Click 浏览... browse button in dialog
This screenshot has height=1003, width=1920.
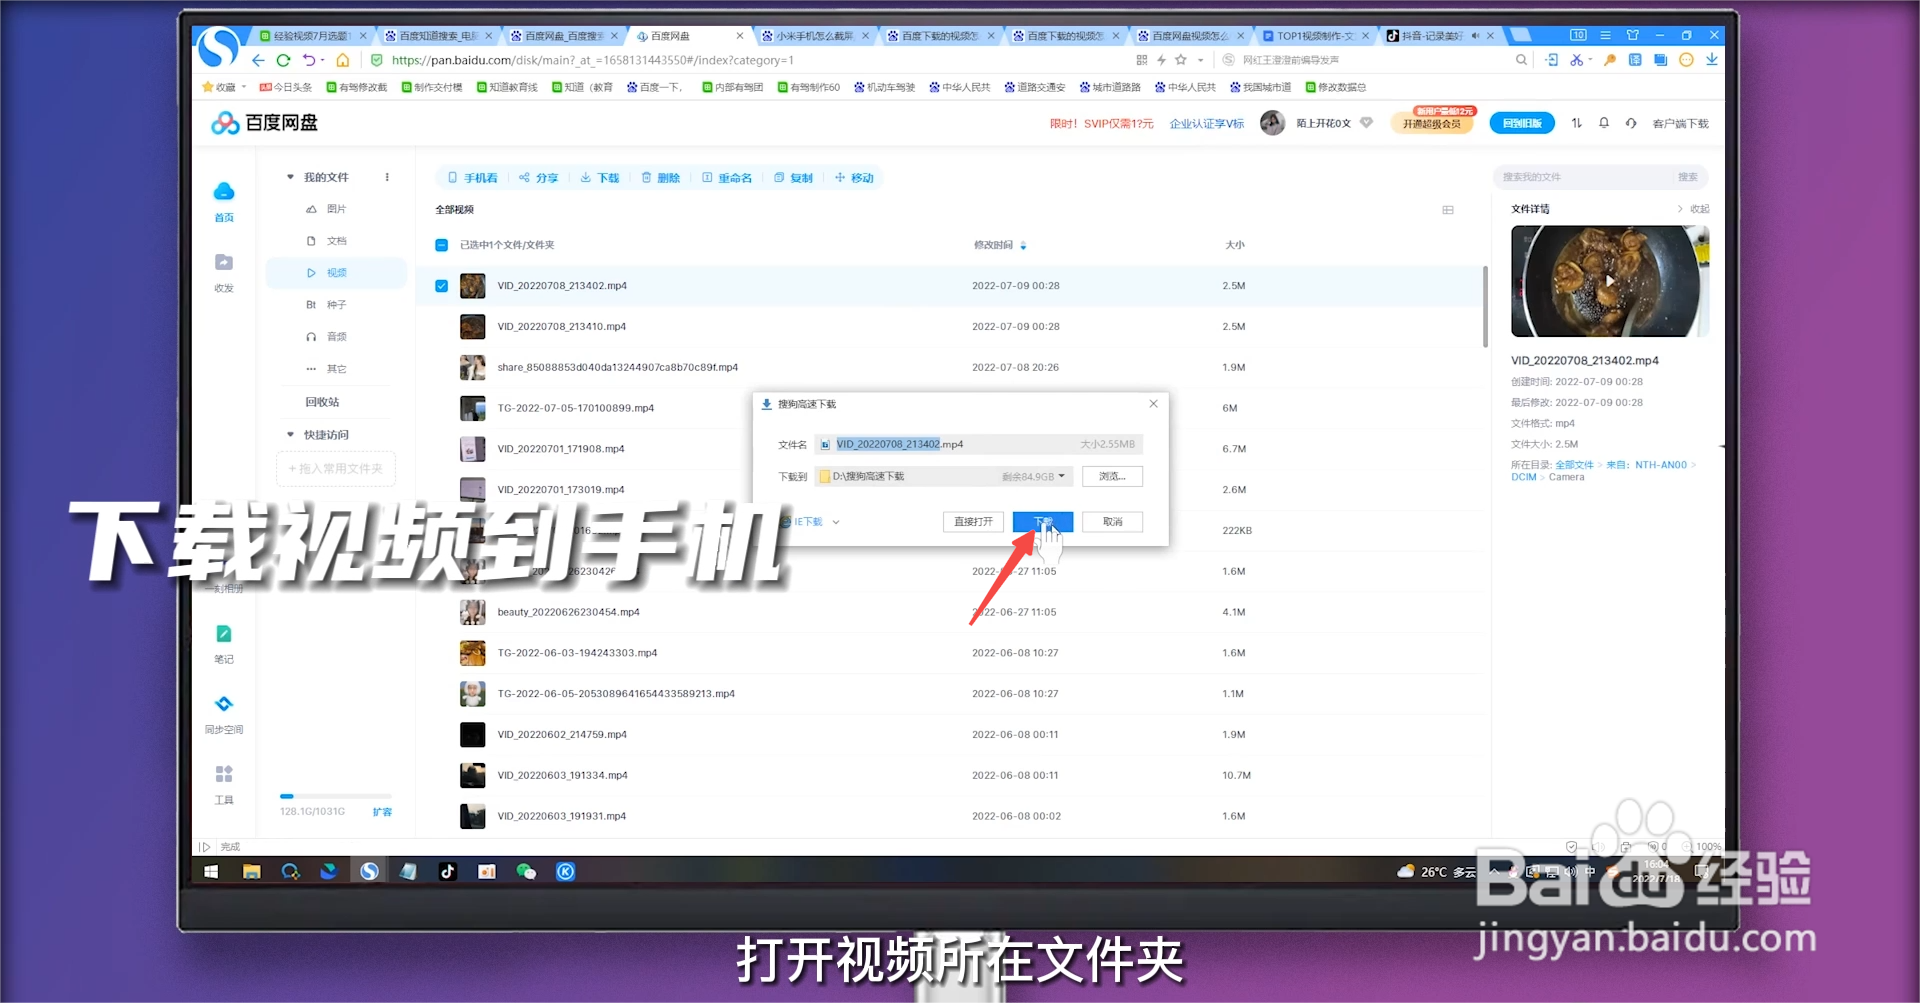point(1112,476)
